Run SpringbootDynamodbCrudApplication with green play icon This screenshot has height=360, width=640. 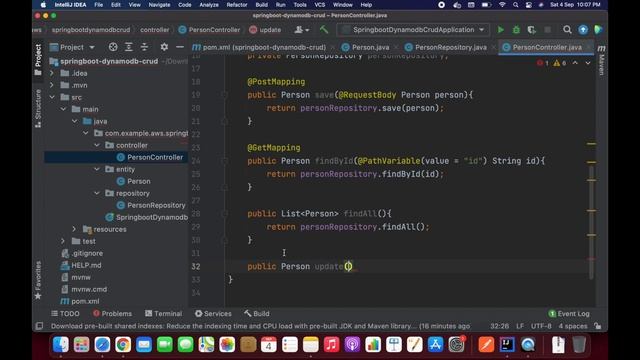(500, 30)
